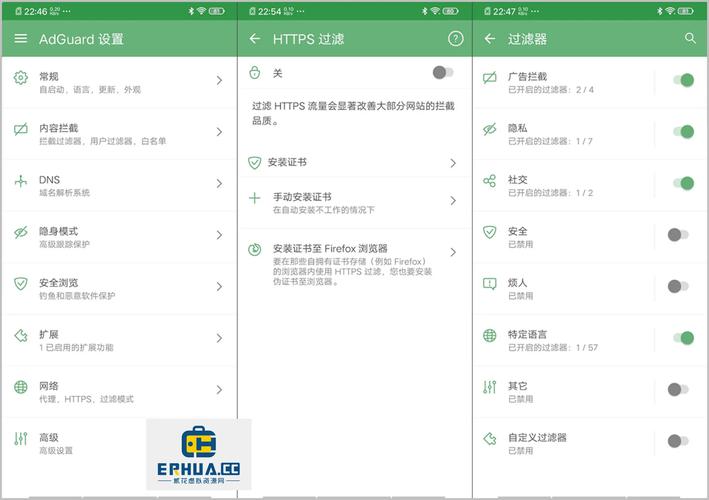Viewport: 709px width, 500px height.
Task: Tap the 安装证书 option
Action: point(355,162)
